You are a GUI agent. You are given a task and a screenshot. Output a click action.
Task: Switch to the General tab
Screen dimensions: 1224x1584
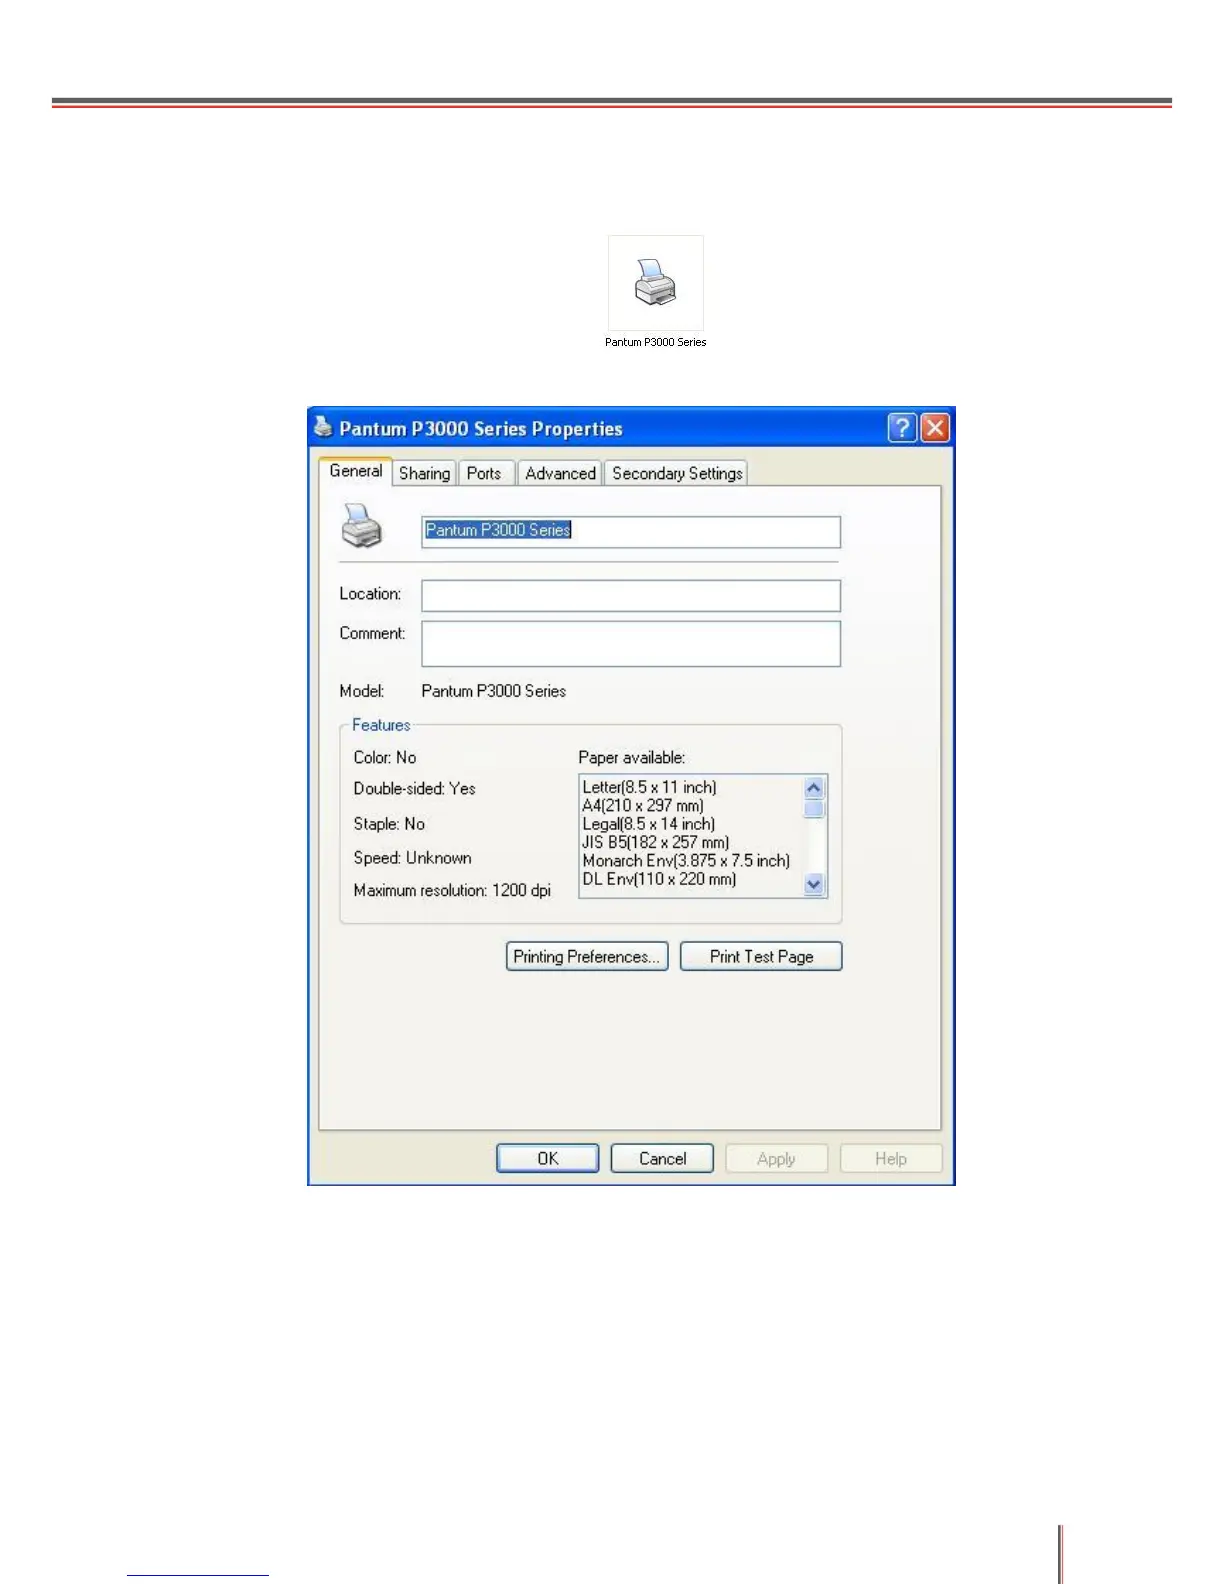[x=355, y=471]
